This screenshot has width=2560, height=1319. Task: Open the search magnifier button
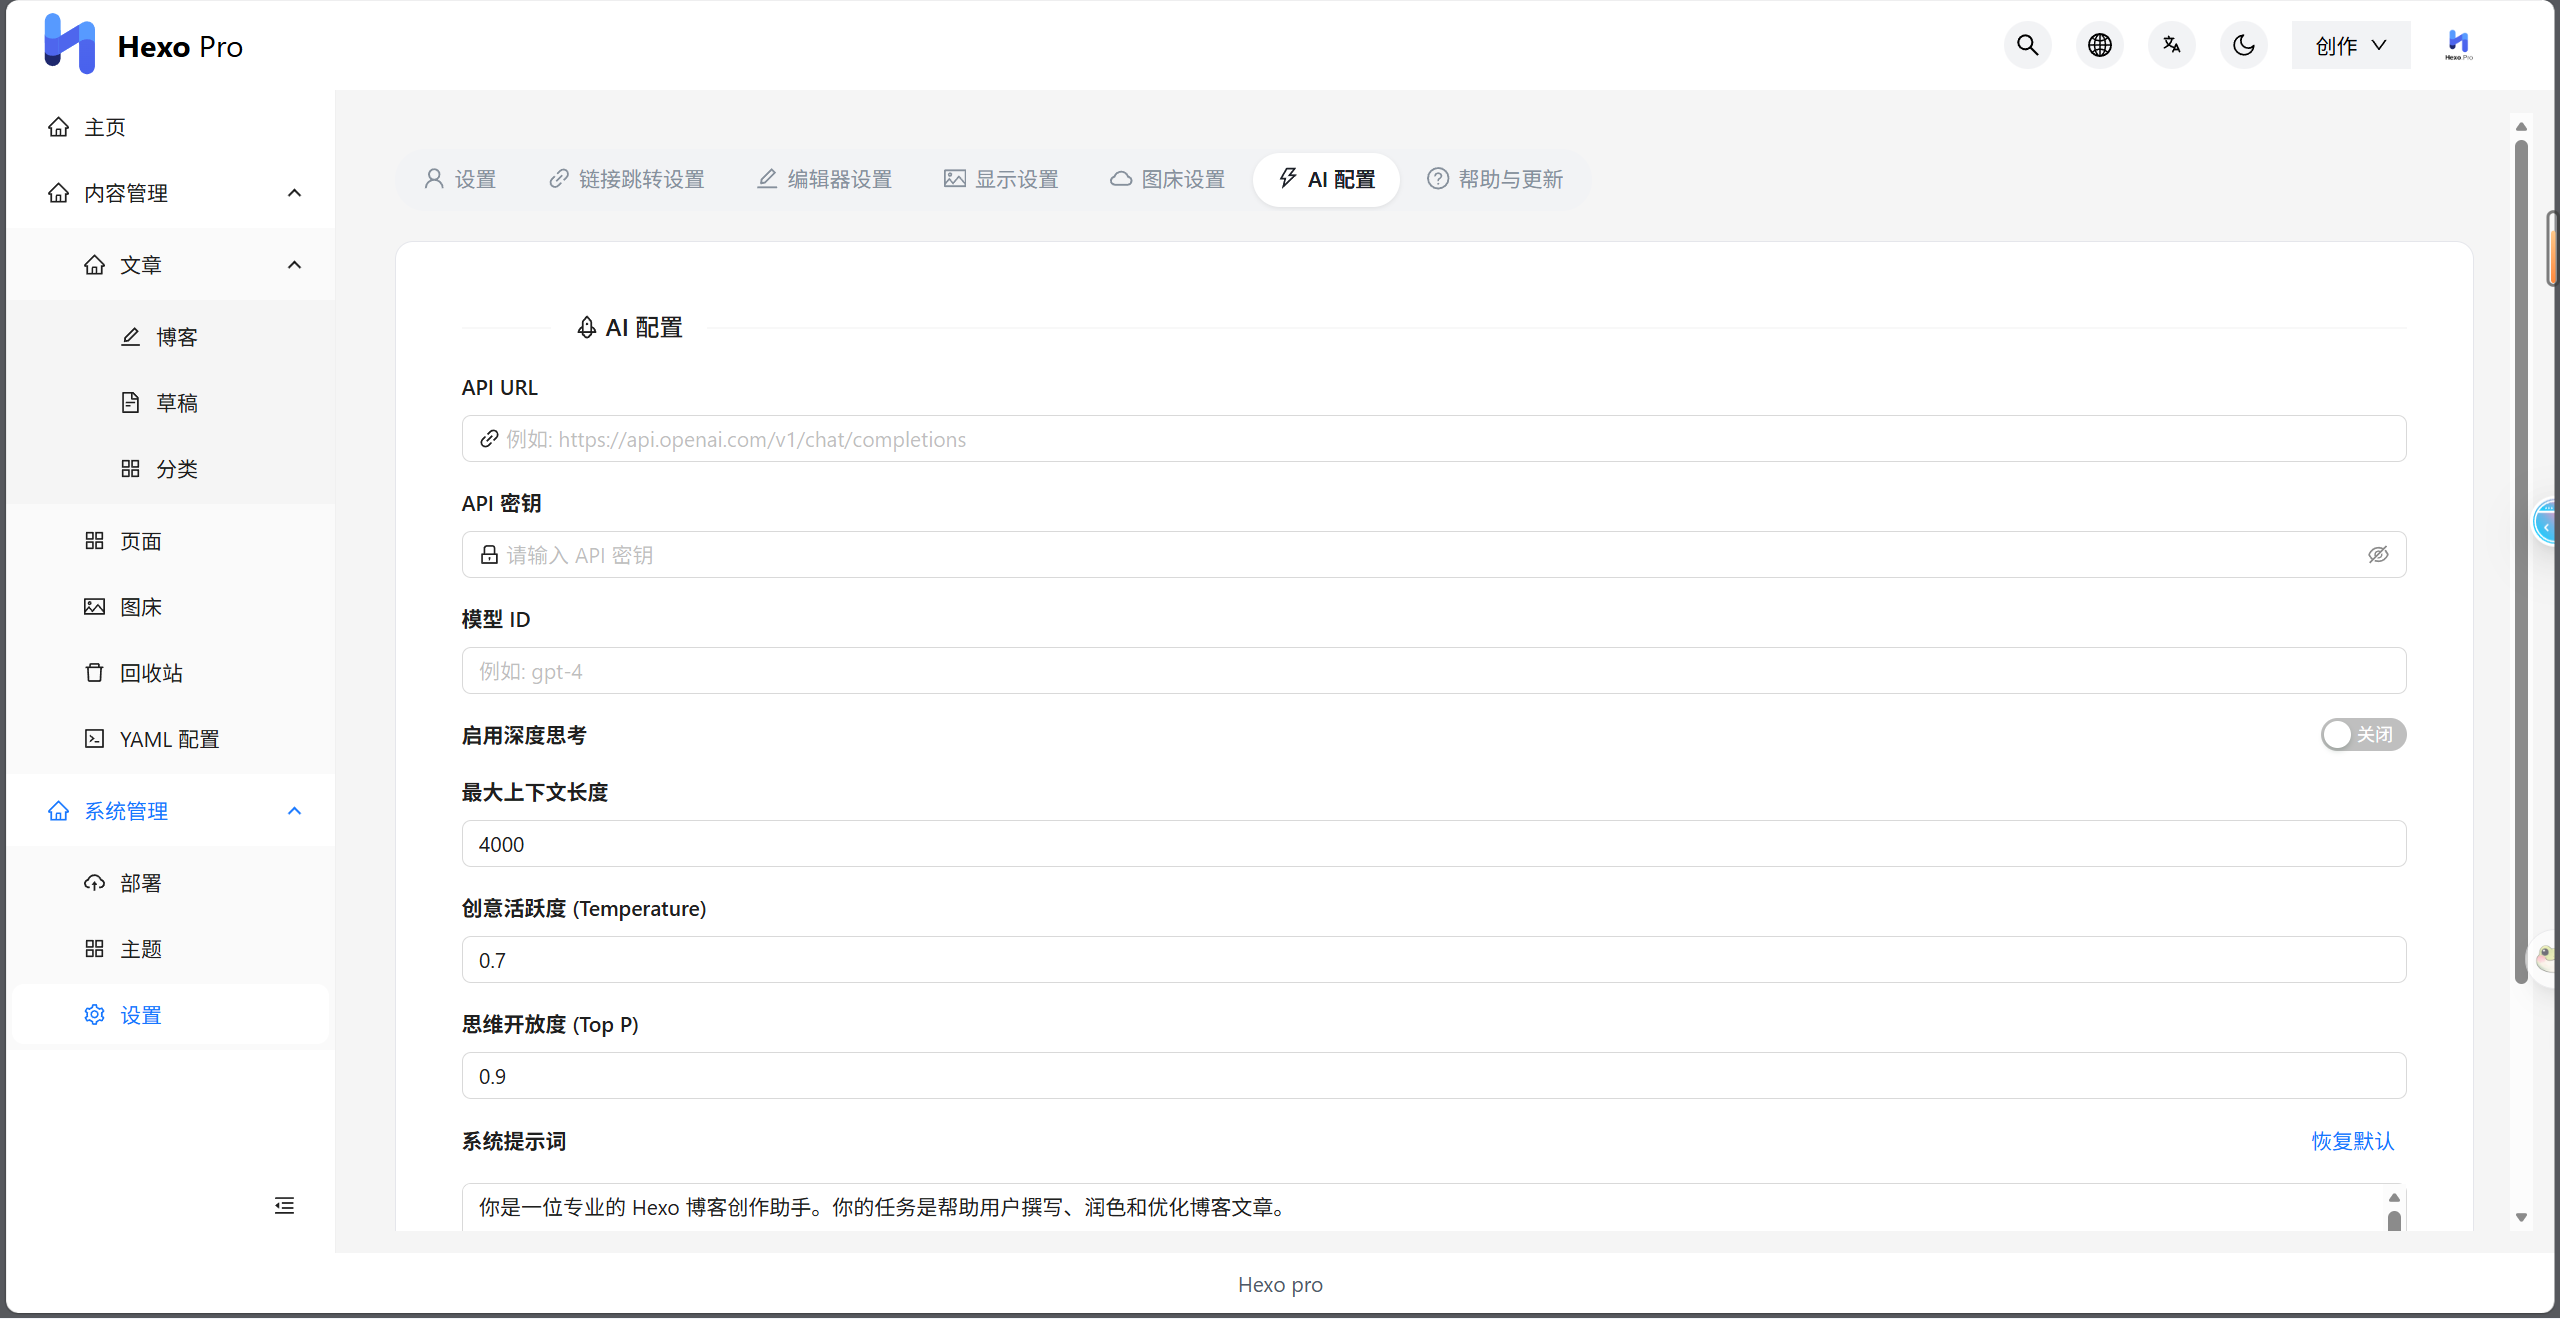2027,45
